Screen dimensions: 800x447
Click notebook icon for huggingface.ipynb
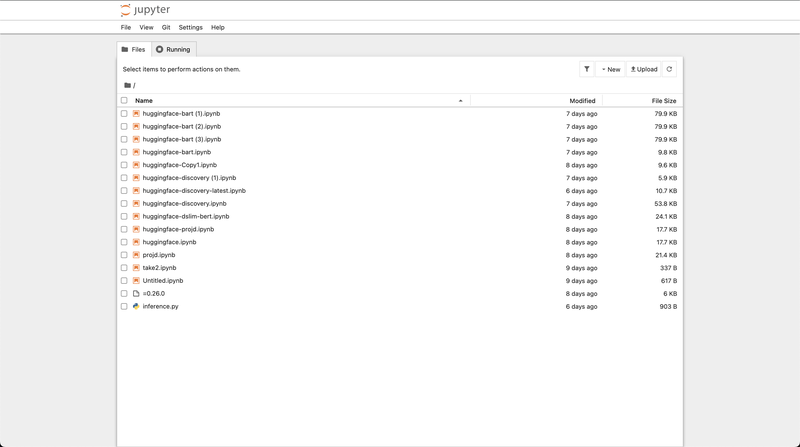(x=136, y=242)
